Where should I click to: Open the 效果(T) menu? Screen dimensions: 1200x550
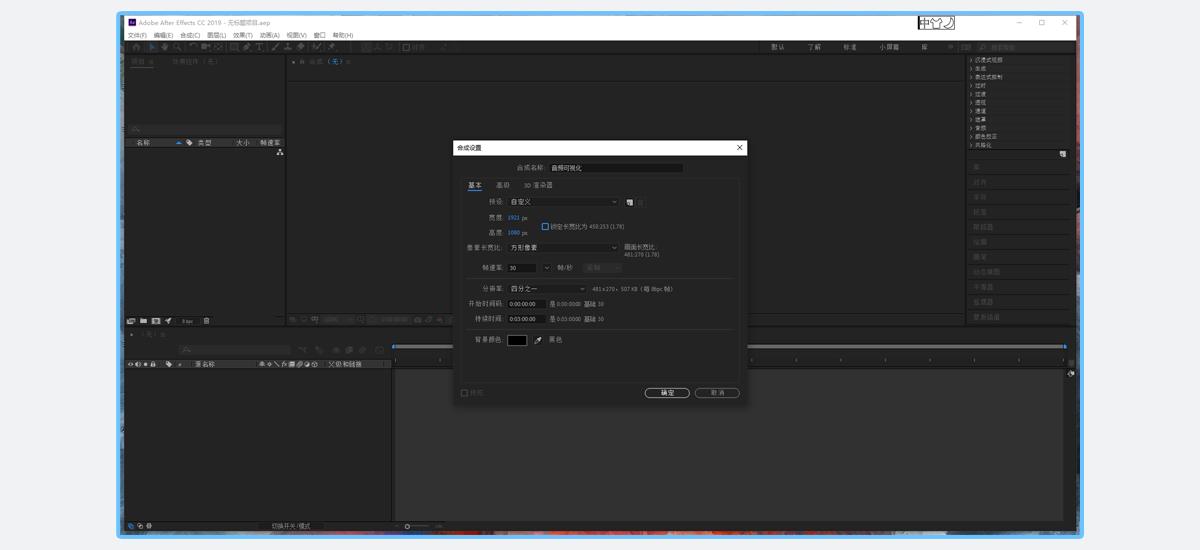[243, 35]
